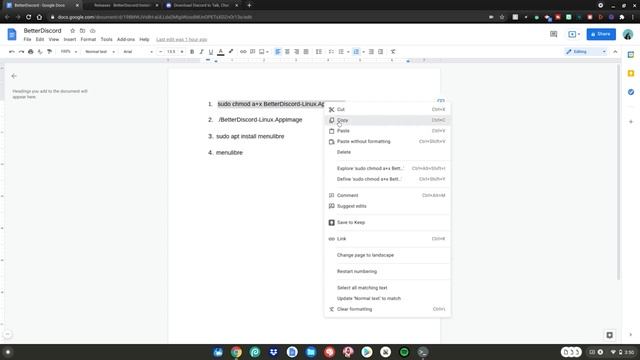Click the Docs home icon
Viewport: 640px width, 360px height.
[12, 35]
